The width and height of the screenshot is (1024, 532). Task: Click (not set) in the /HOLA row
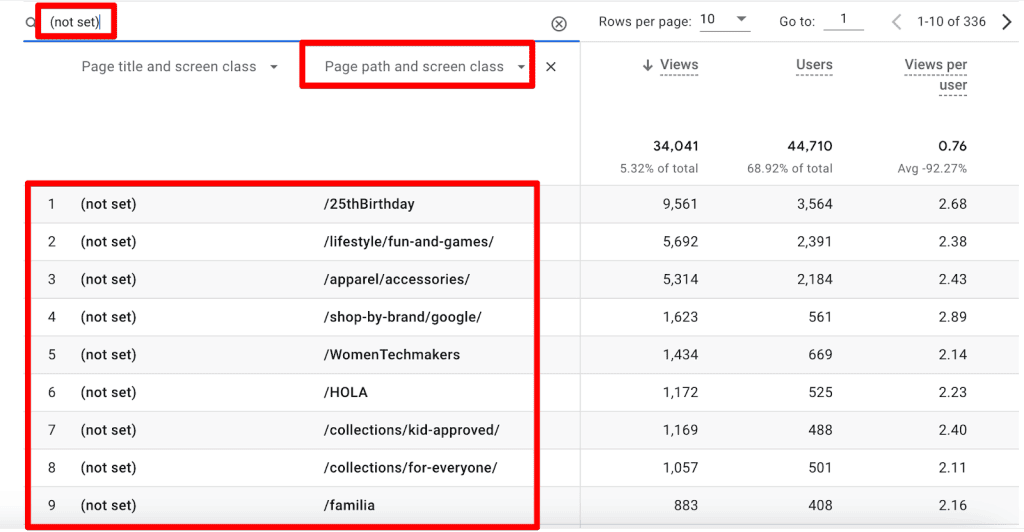click(x=108, y=392)
